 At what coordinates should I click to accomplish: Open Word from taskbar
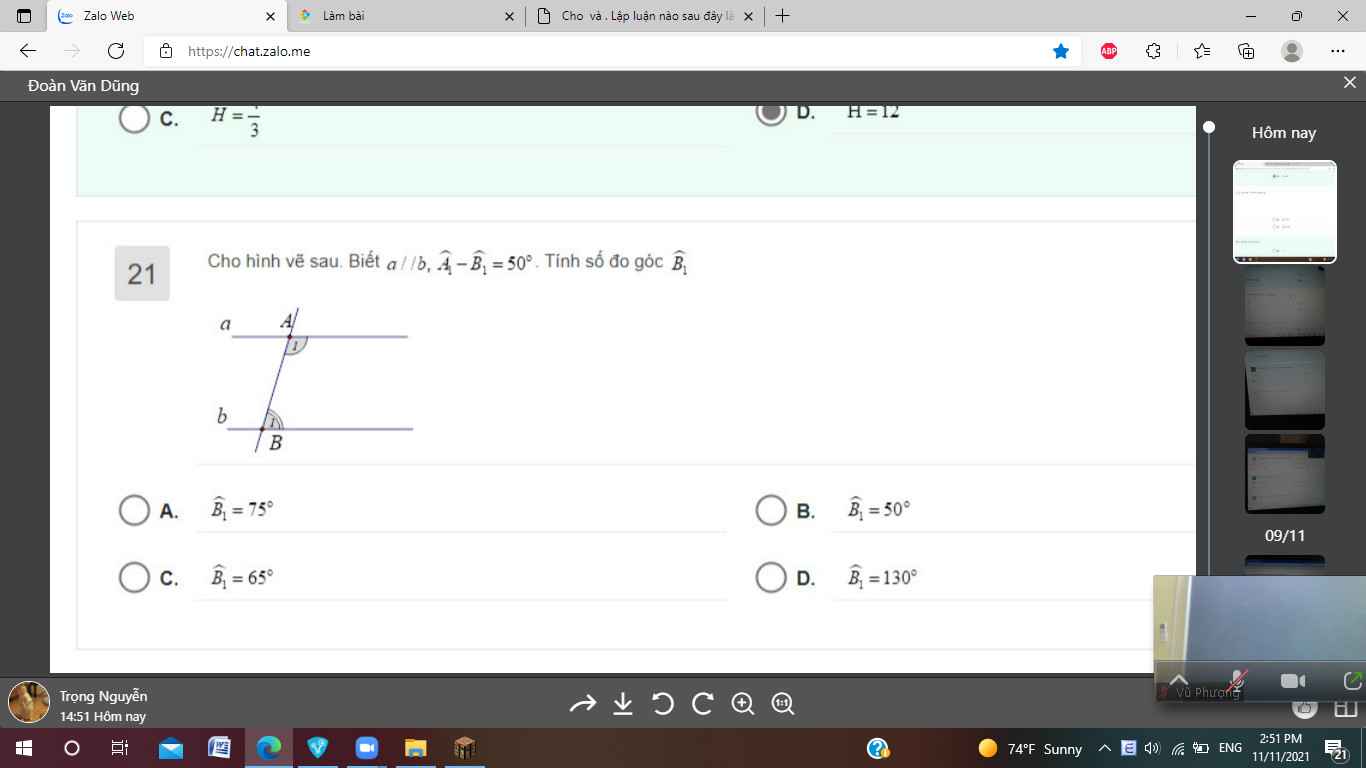[219, 748]
